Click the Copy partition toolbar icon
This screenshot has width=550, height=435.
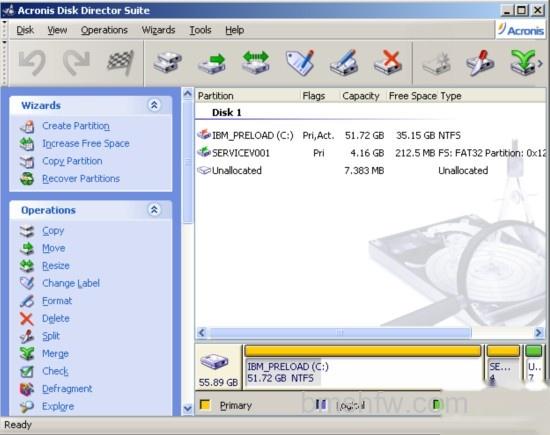coord(168,62)
